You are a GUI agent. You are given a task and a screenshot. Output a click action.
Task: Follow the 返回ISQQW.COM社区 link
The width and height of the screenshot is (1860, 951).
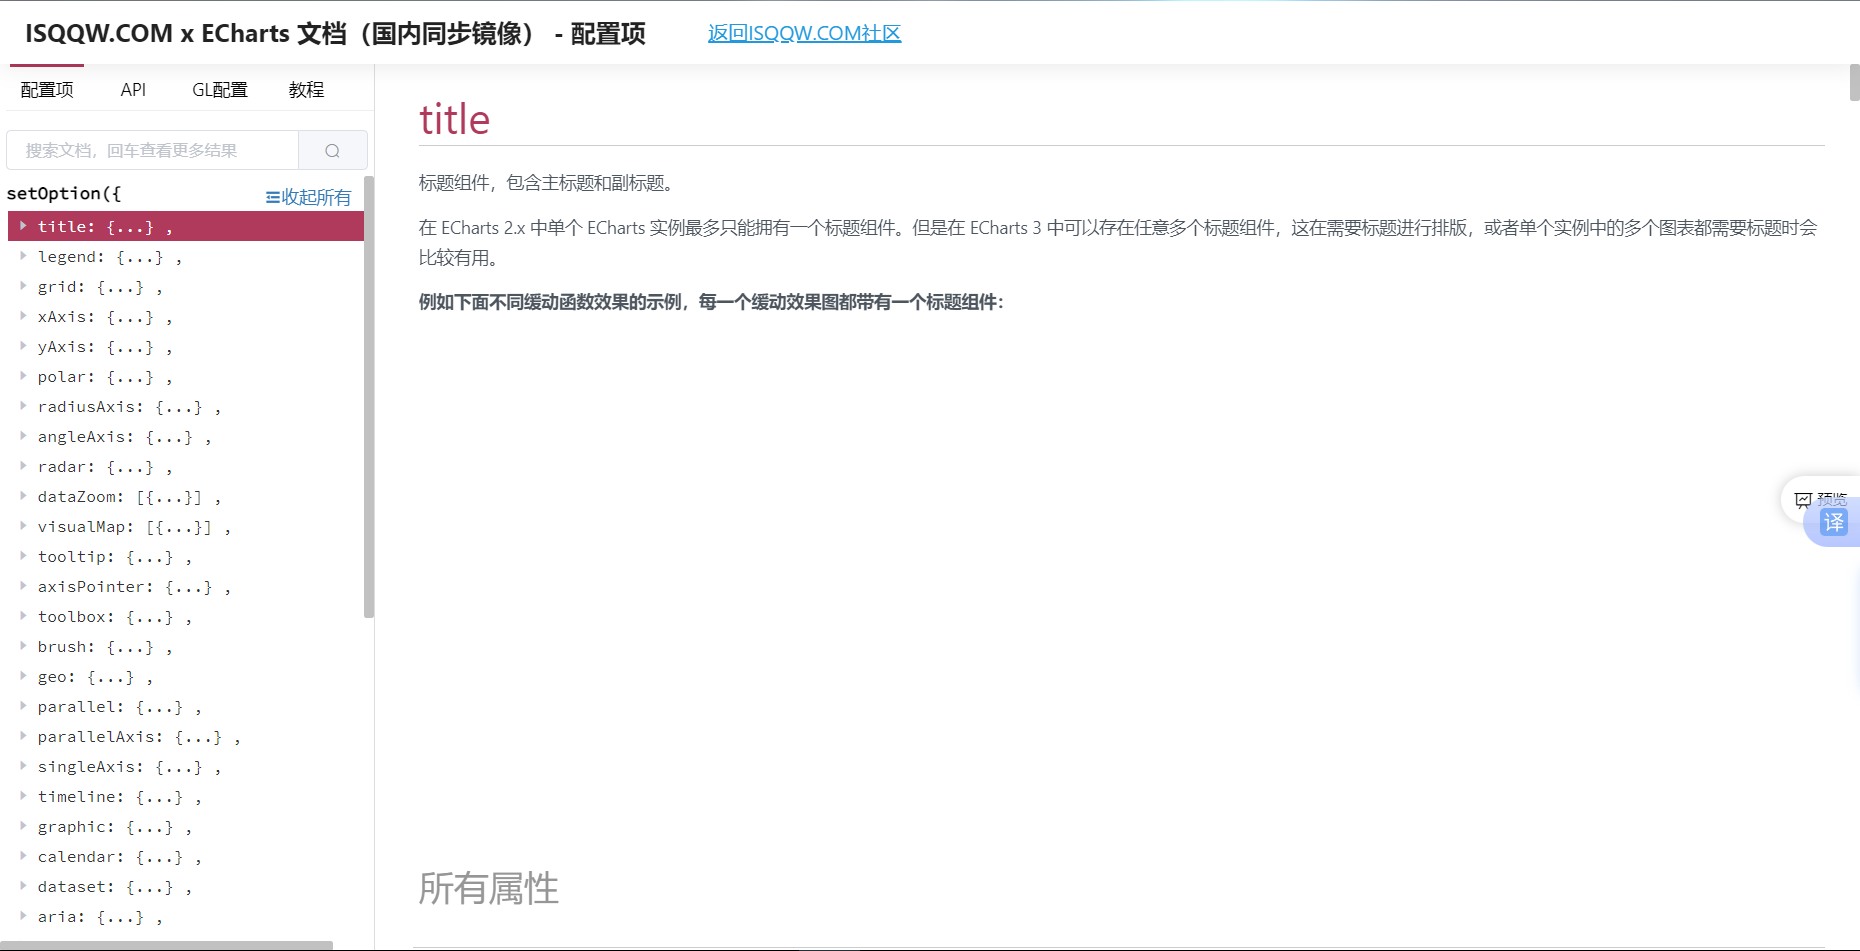pos(804,33)
